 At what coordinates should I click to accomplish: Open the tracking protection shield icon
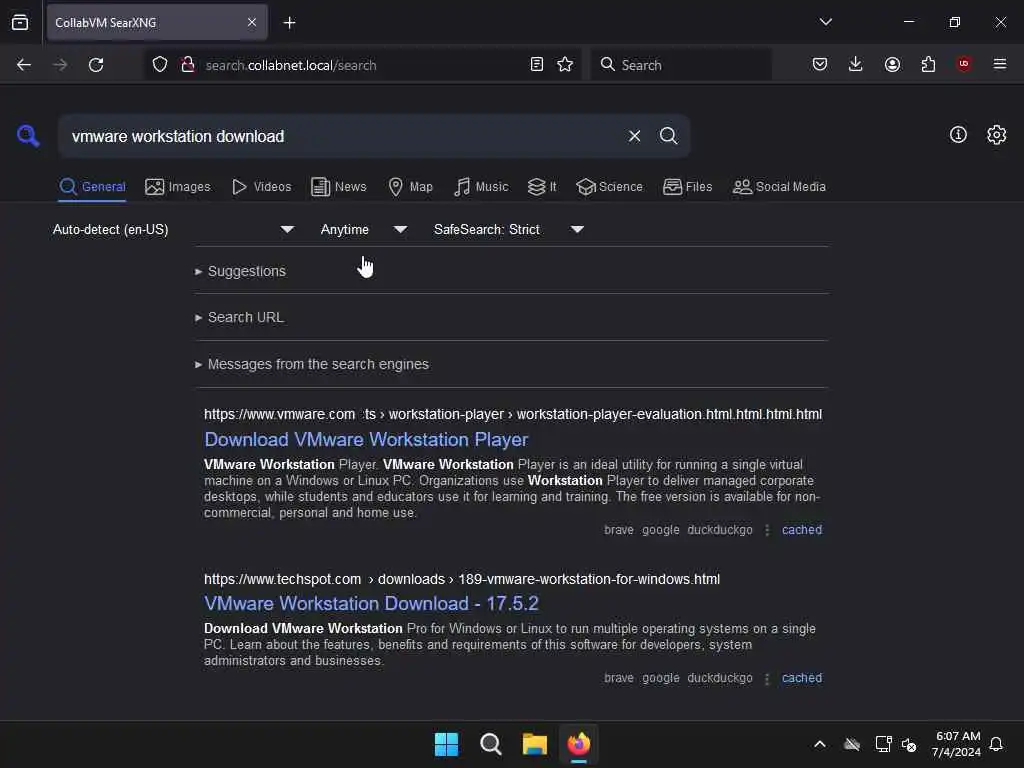160,64
